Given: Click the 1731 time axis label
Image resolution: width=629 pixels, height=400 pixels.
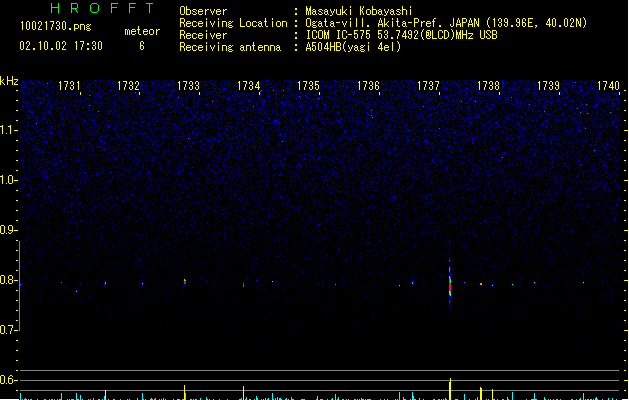Looking at the screenshot, I should point(69,86).
